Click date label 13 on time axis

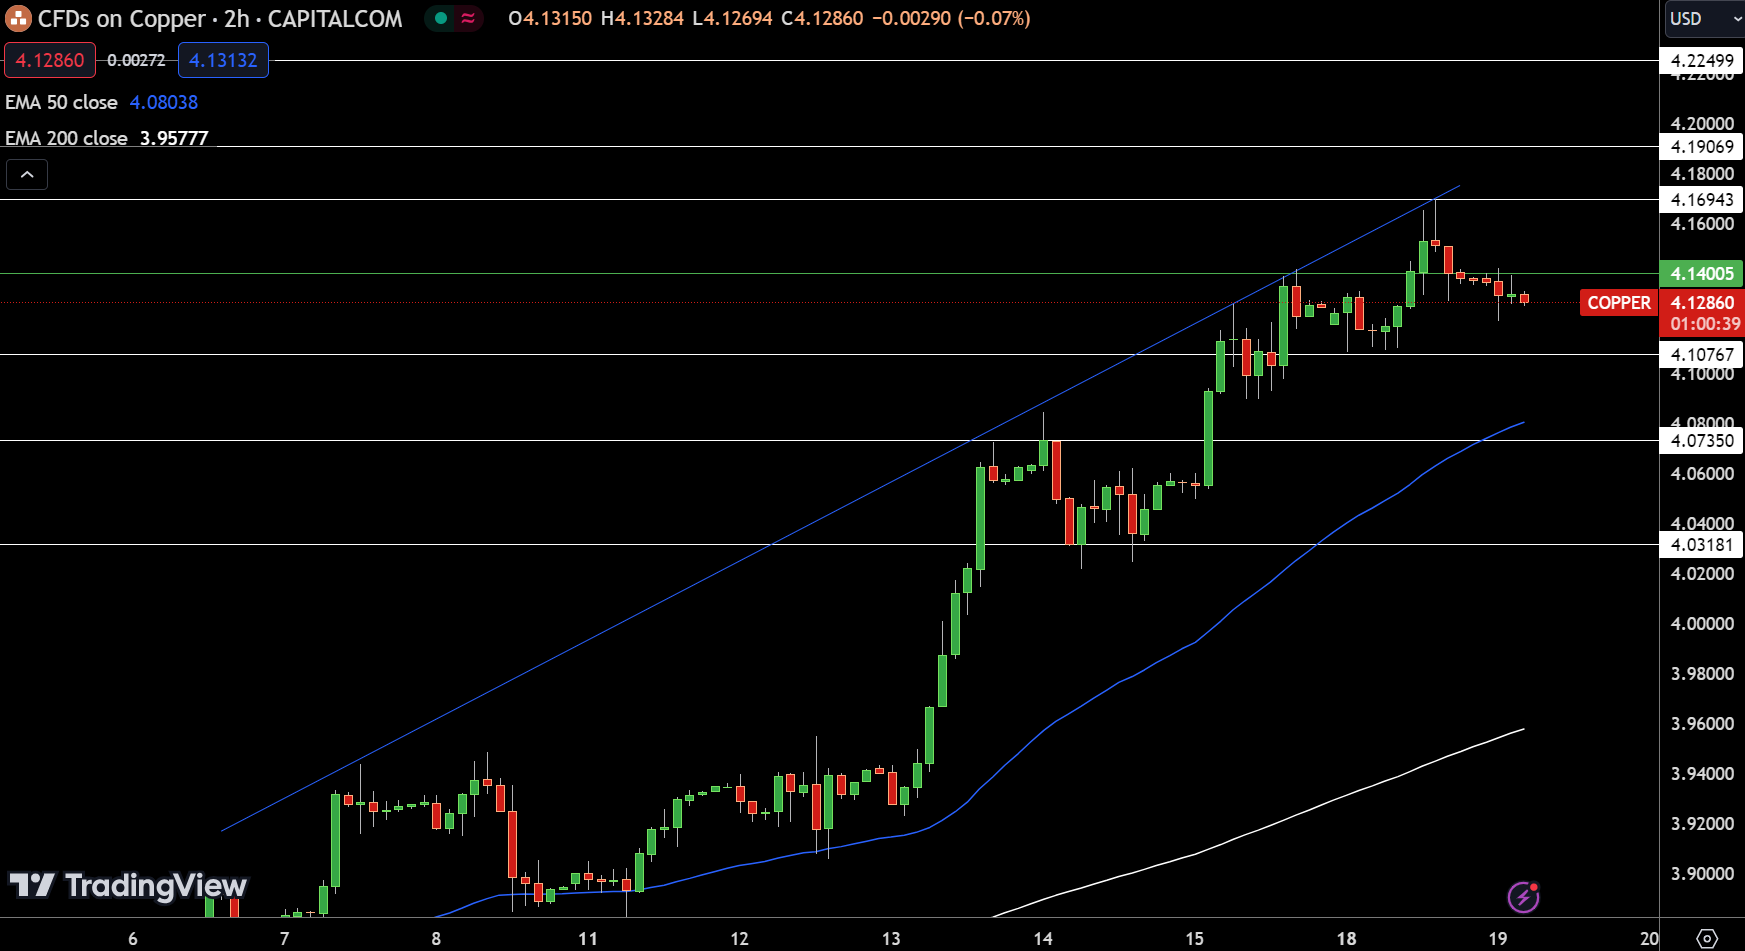coord(891,939)
